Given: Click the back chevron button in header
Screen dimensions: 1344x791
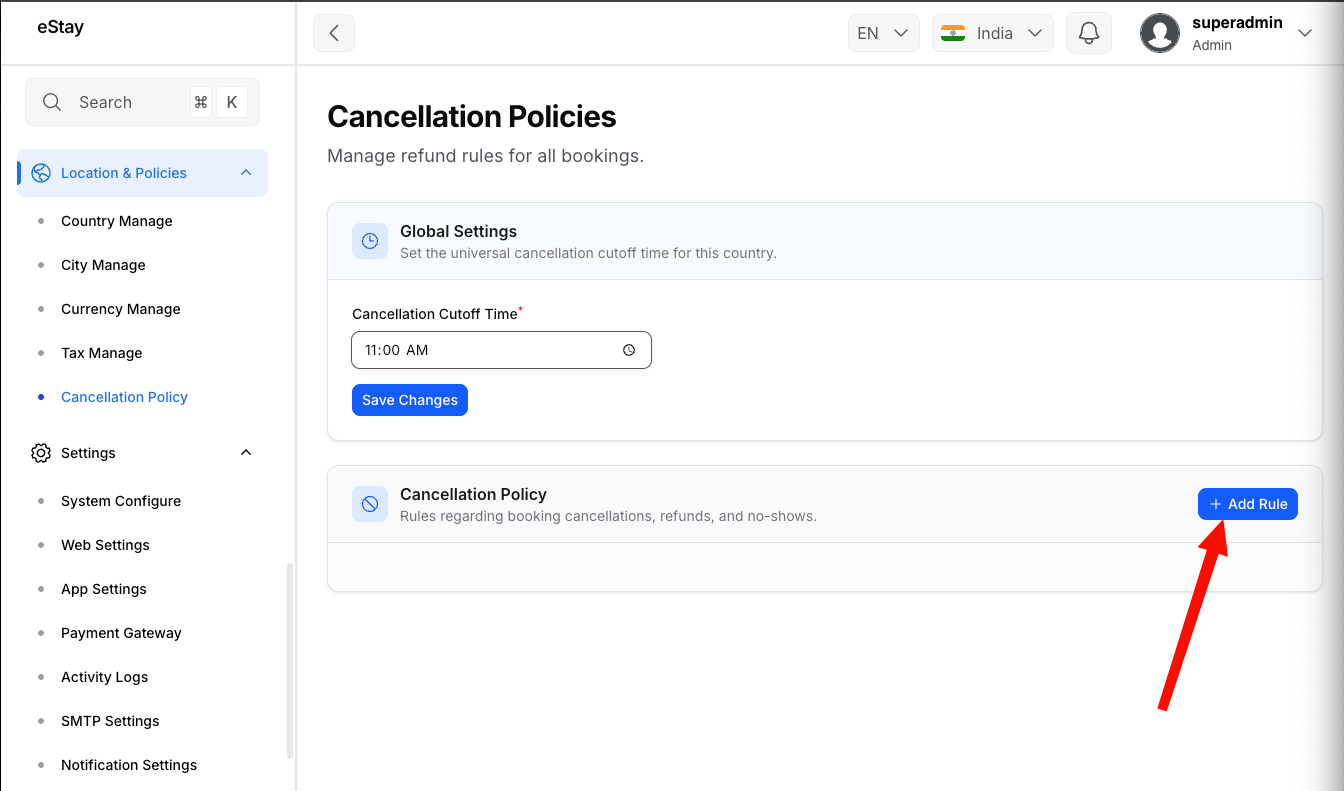Looking at the screenshot, I should 334,33.
